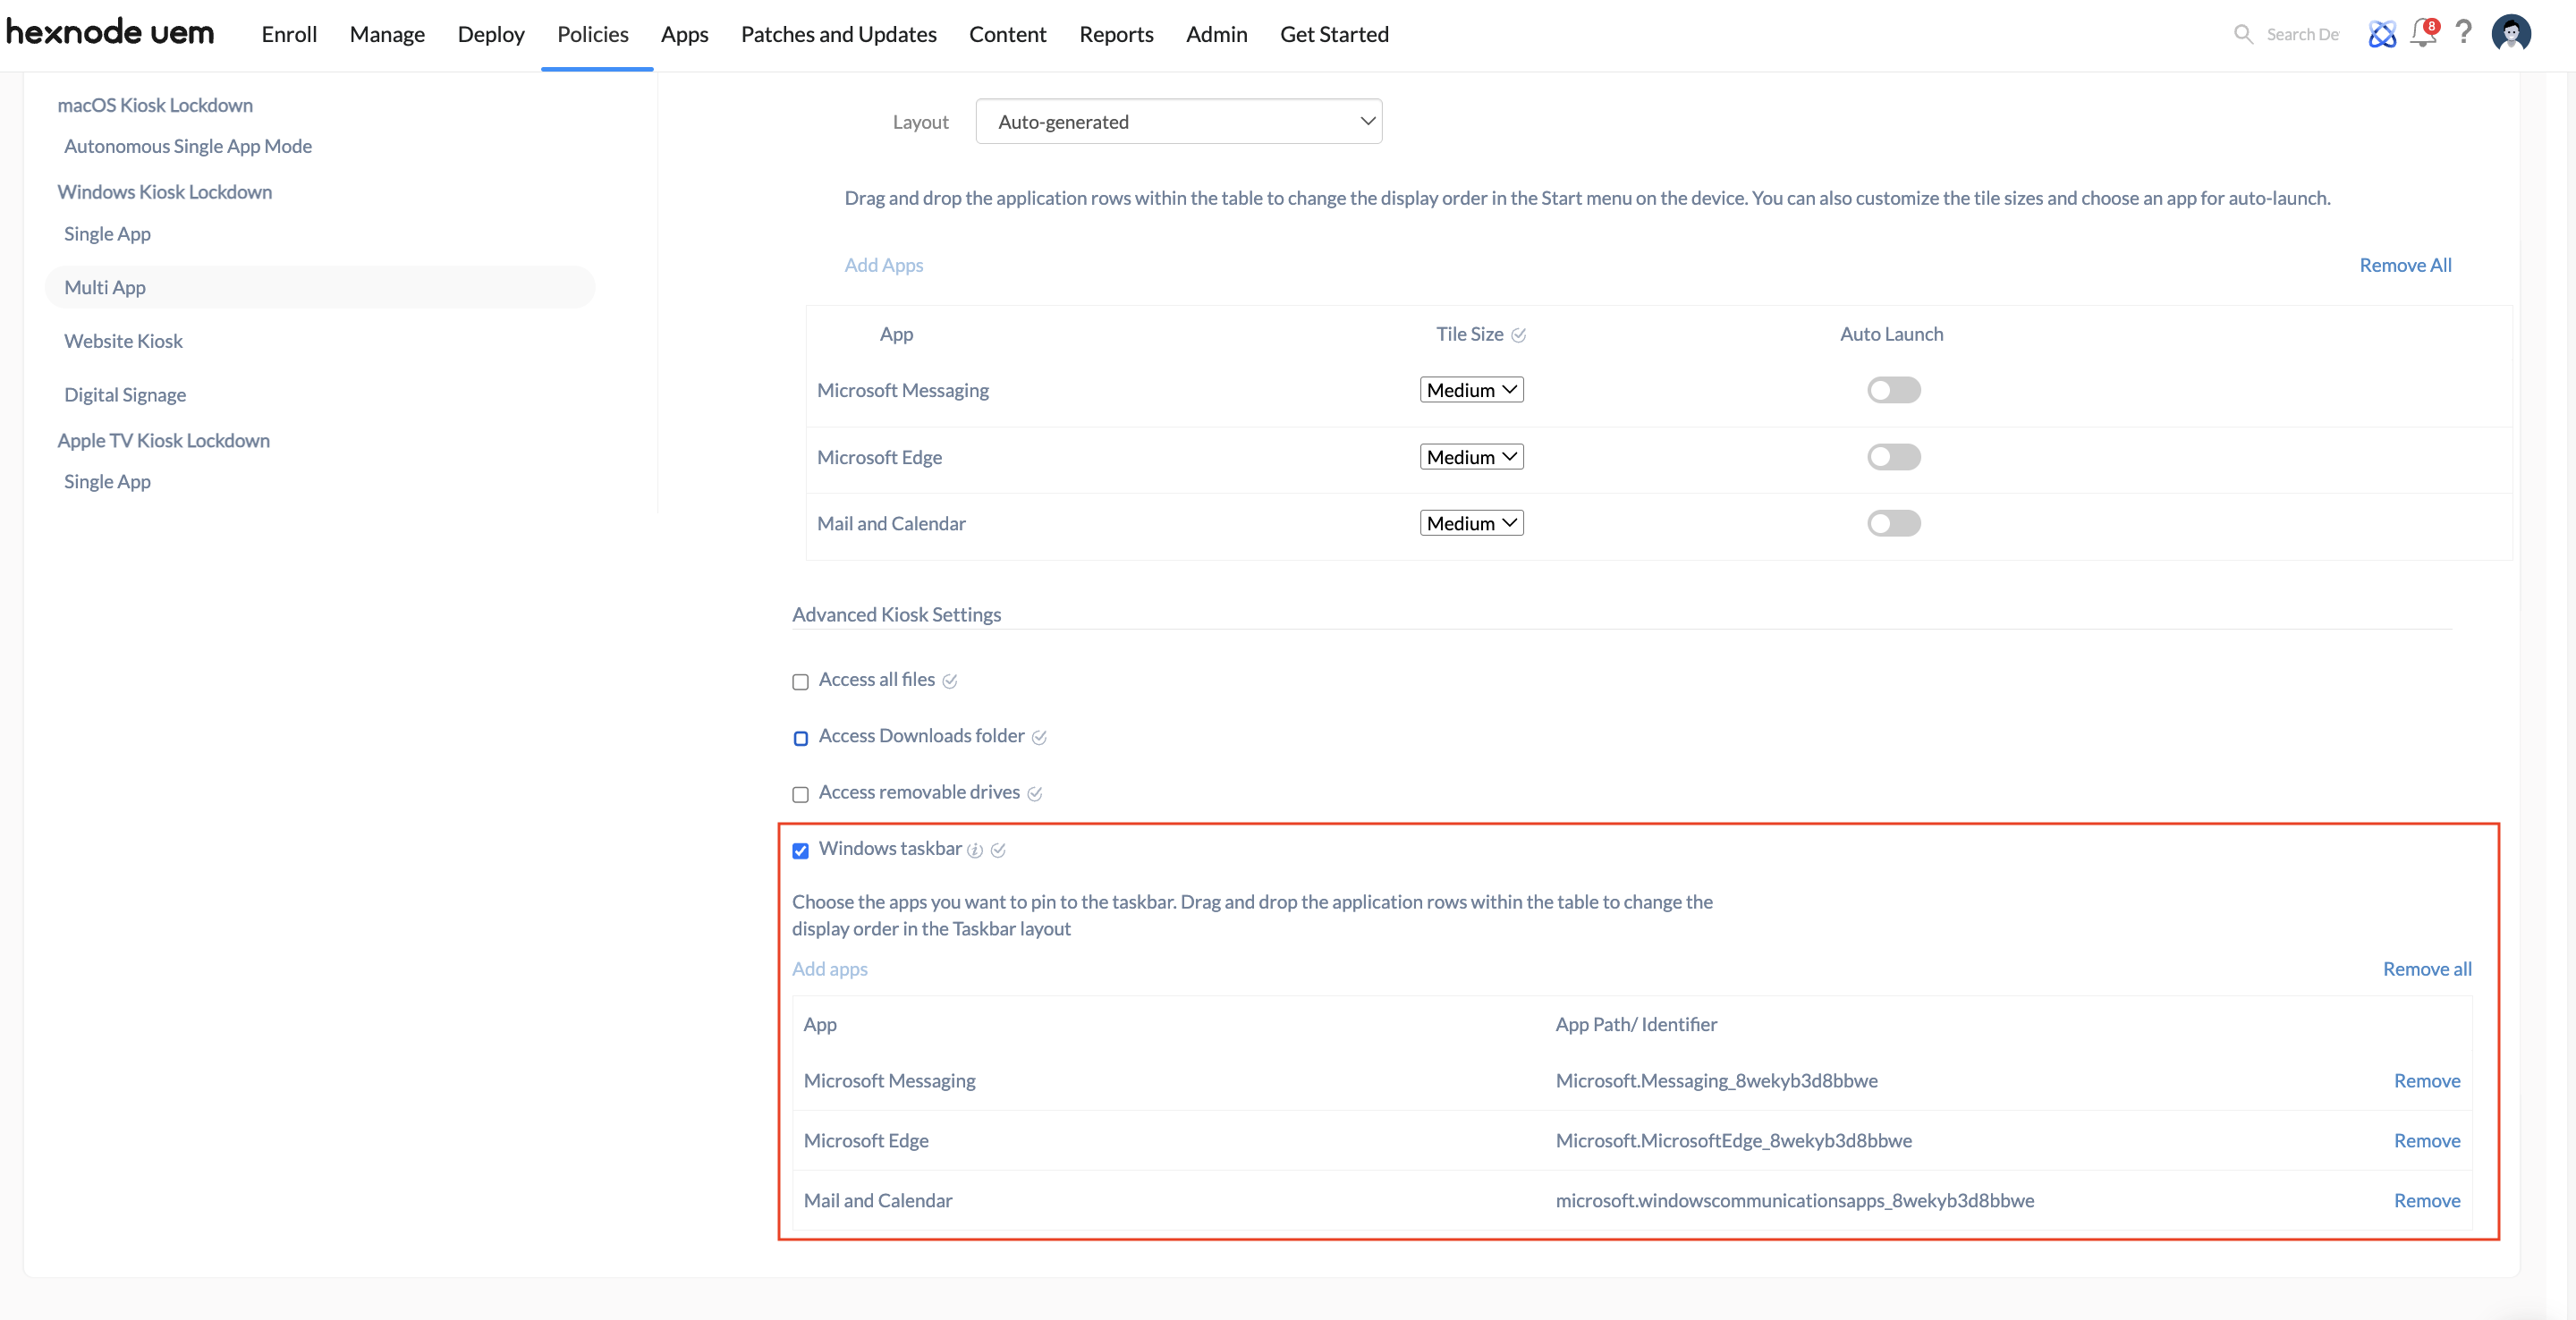Open the user profile avatar
The width and height of the screenshot is (2576, 1320).
2511,33
